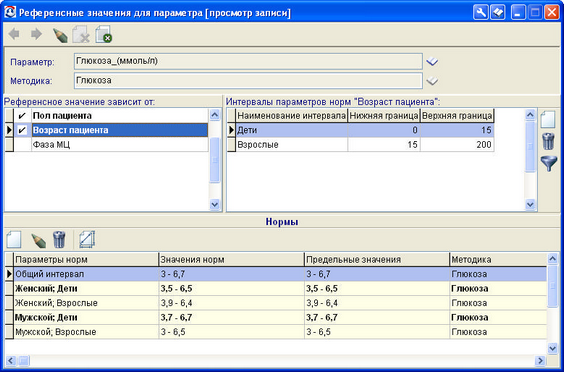Click the row selector beside Взрослые interval
This screenshot has width=564, height=372.
(231, 145)
